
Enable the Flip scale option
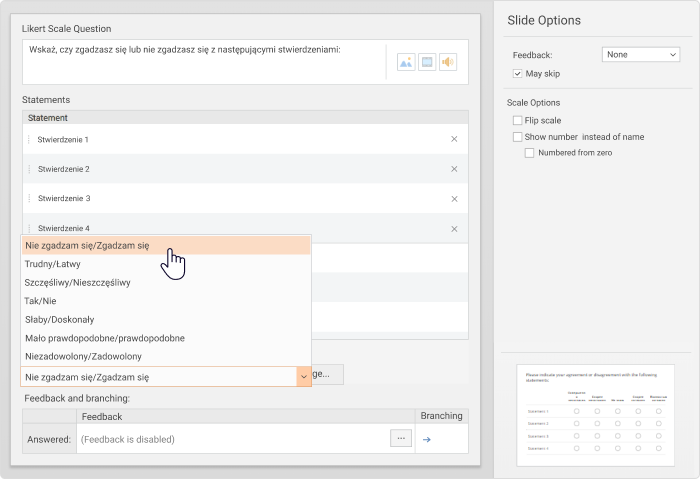click(517, 120)
